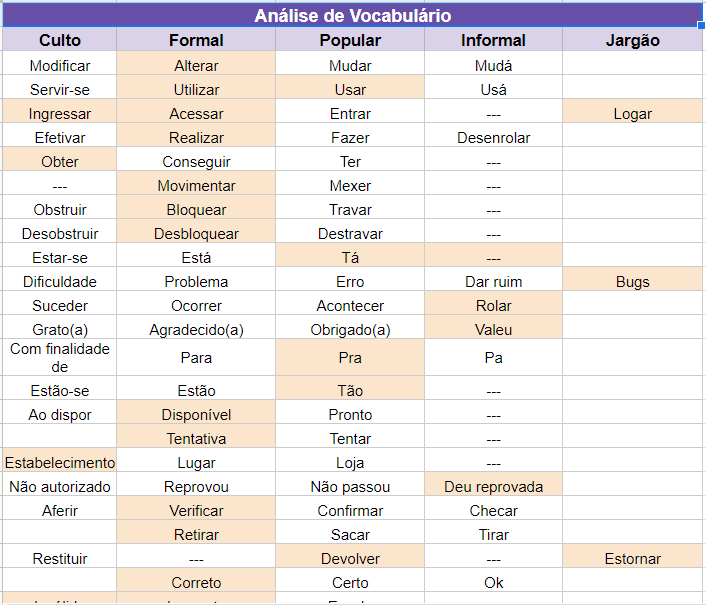Screen dimensions: 706x605
Task: Select the 'Formal' column header cell
Action: click(196, 41)
